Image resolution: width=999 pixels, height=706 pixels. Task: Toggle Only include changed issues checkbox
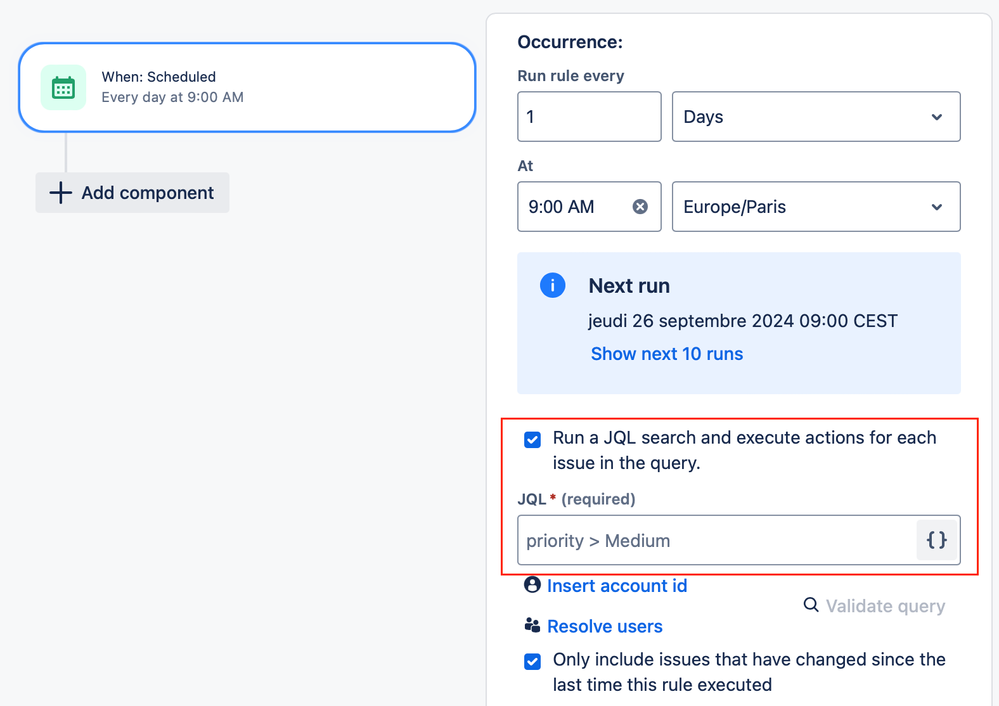[533, 661]
